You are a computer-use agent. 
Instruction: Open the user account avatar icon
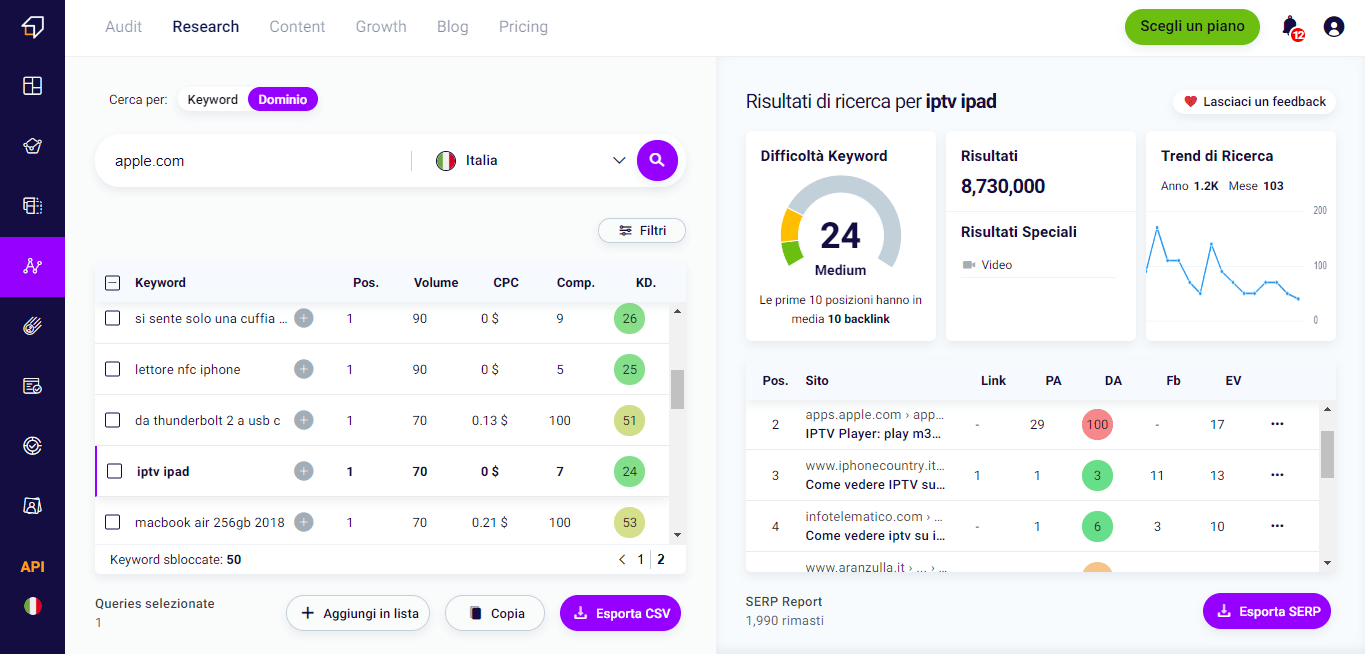pos(1333,27)
